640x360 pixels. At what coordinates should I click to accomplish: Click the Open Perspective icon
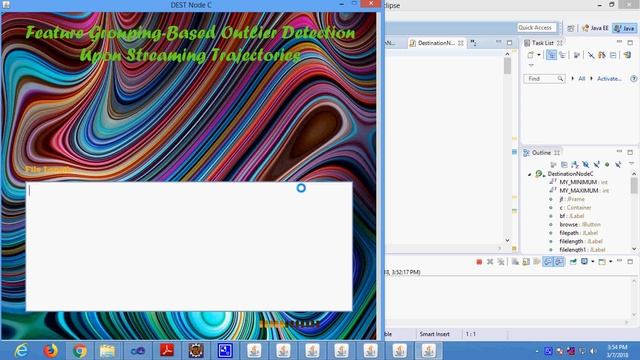[570, 28]
